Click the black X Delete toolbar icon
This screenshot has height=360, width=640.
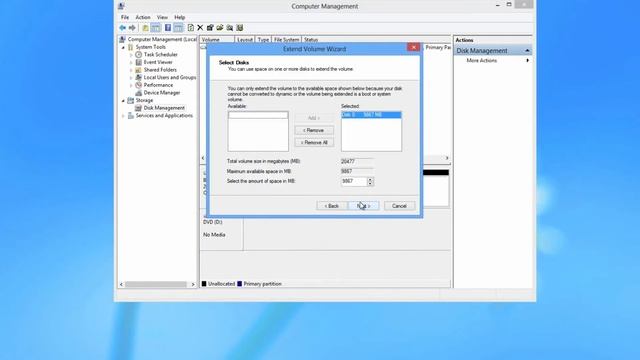point(200,28)
